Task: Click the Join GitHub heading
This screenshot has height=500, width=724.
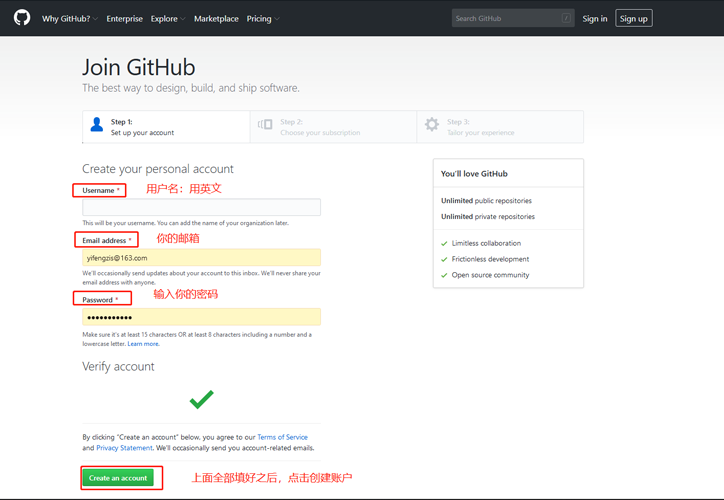Action: point(139,67)
